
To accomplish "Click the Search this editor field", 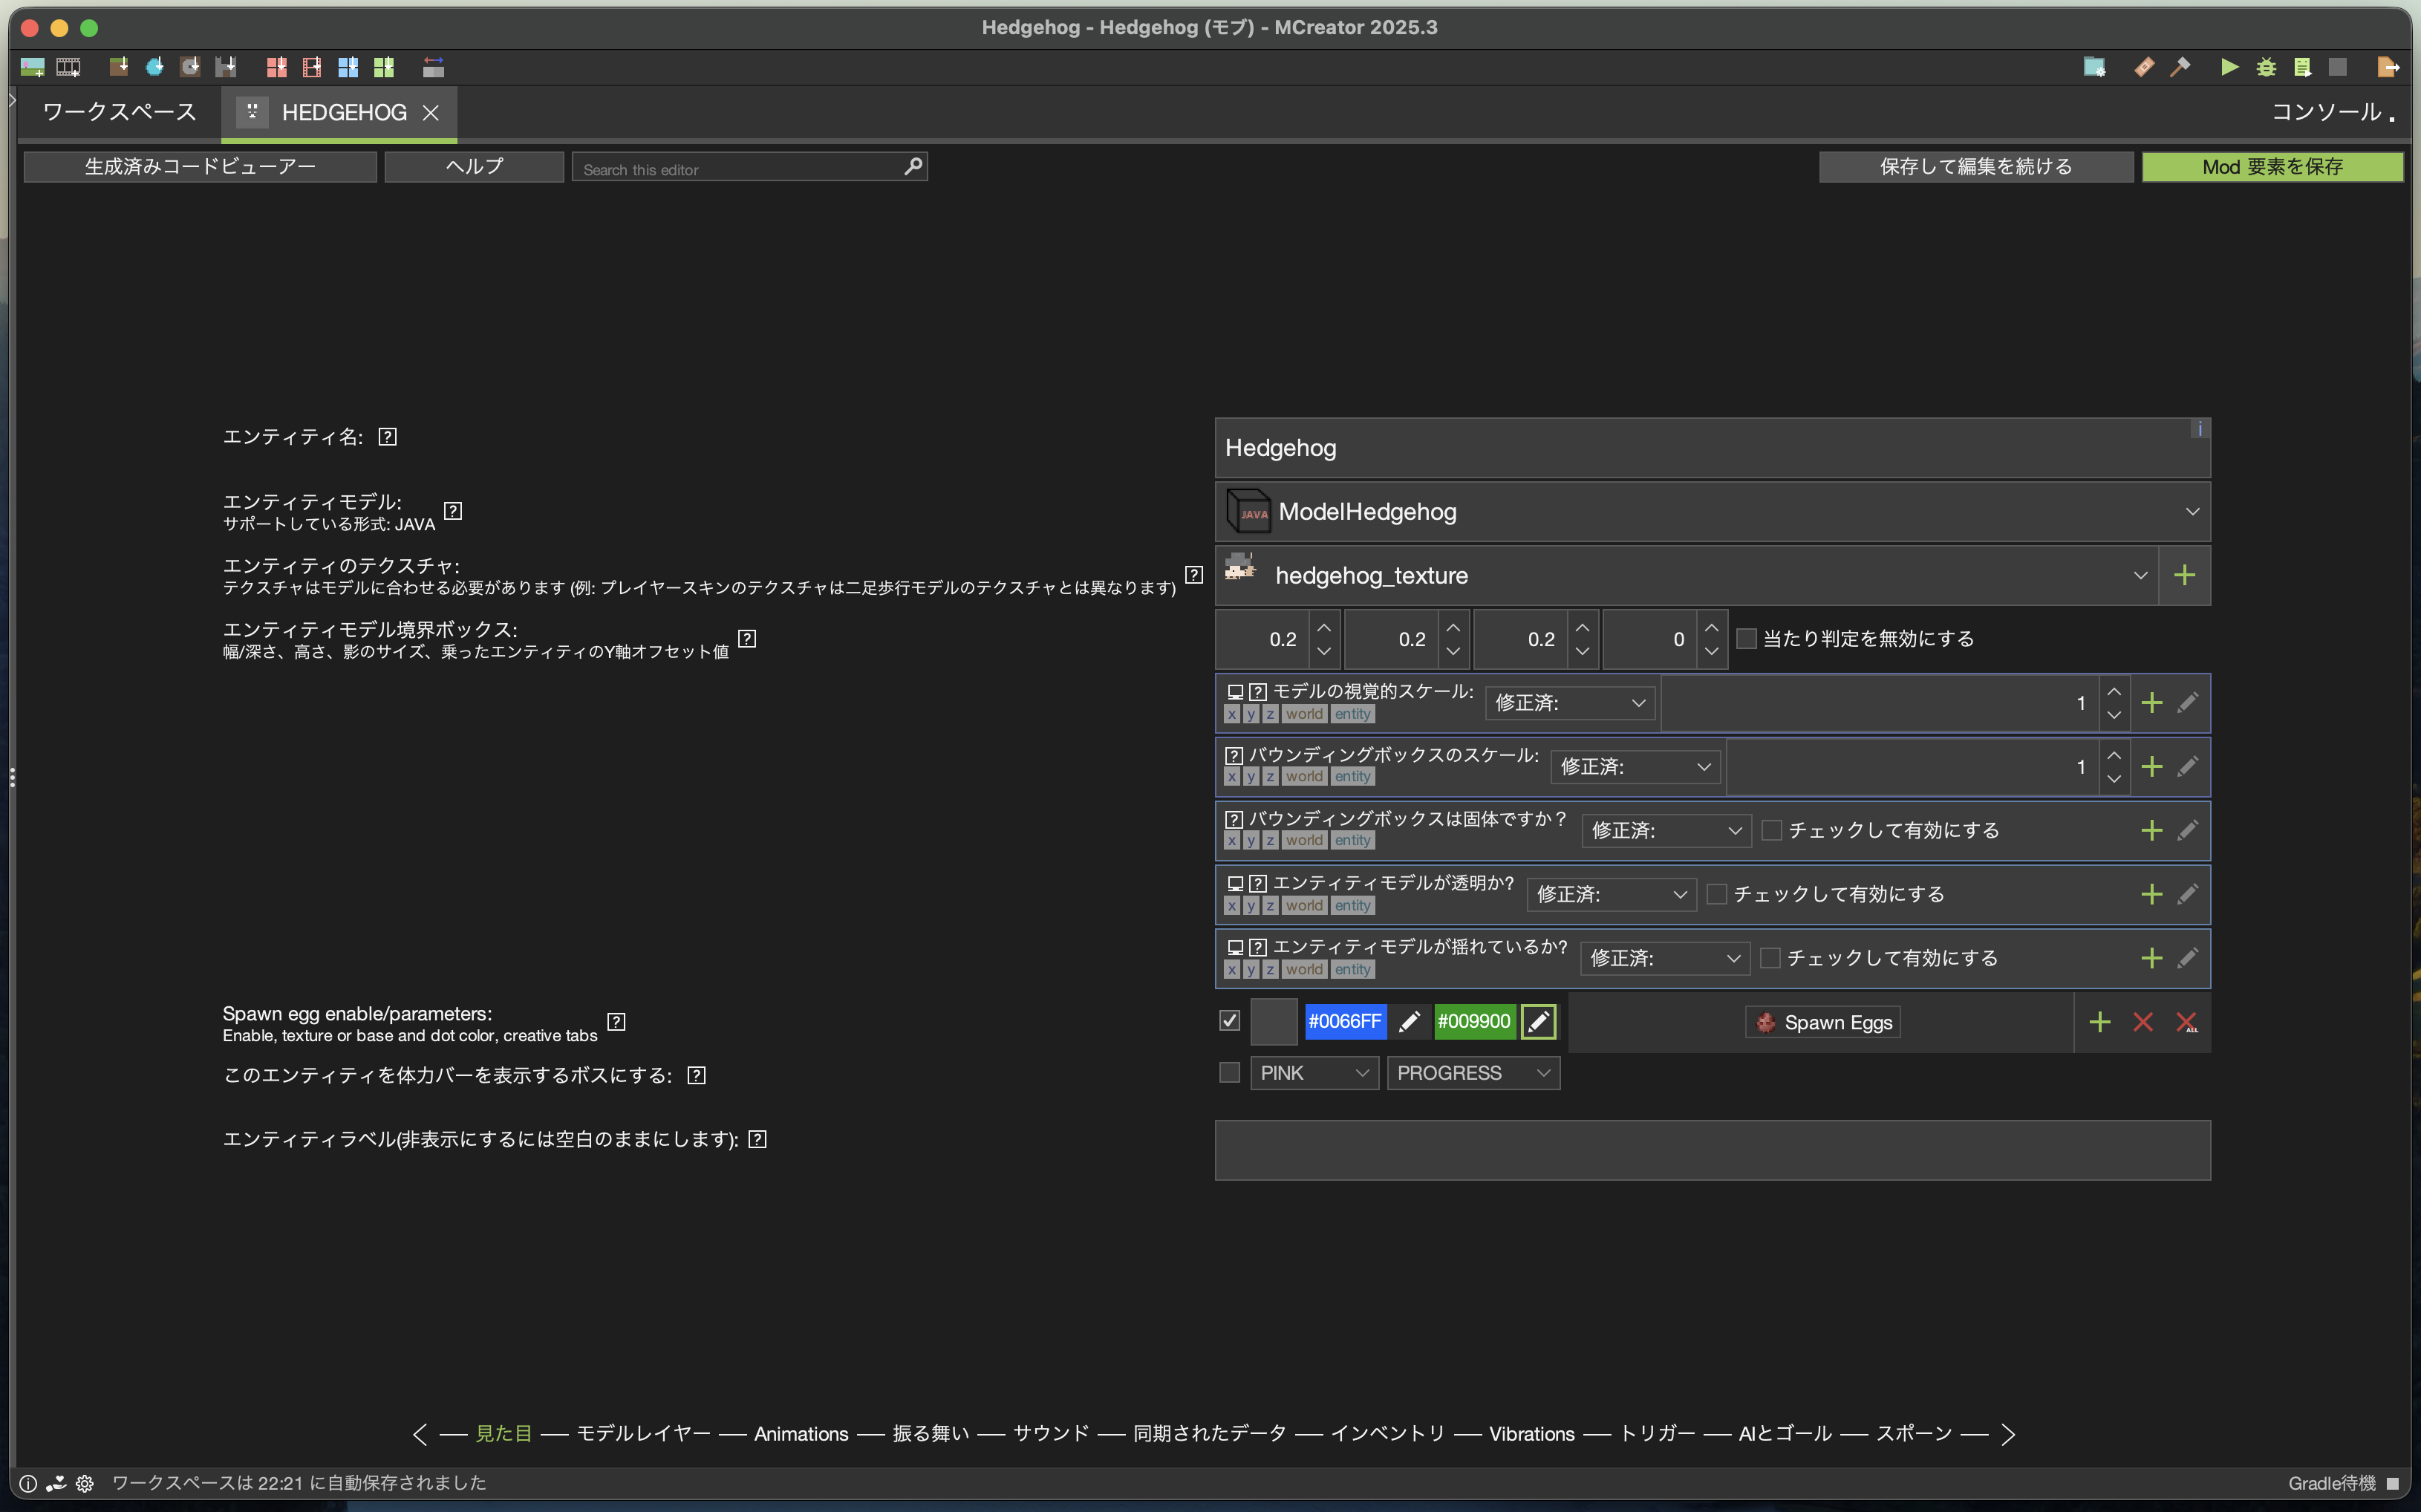I will click(740, 169).
